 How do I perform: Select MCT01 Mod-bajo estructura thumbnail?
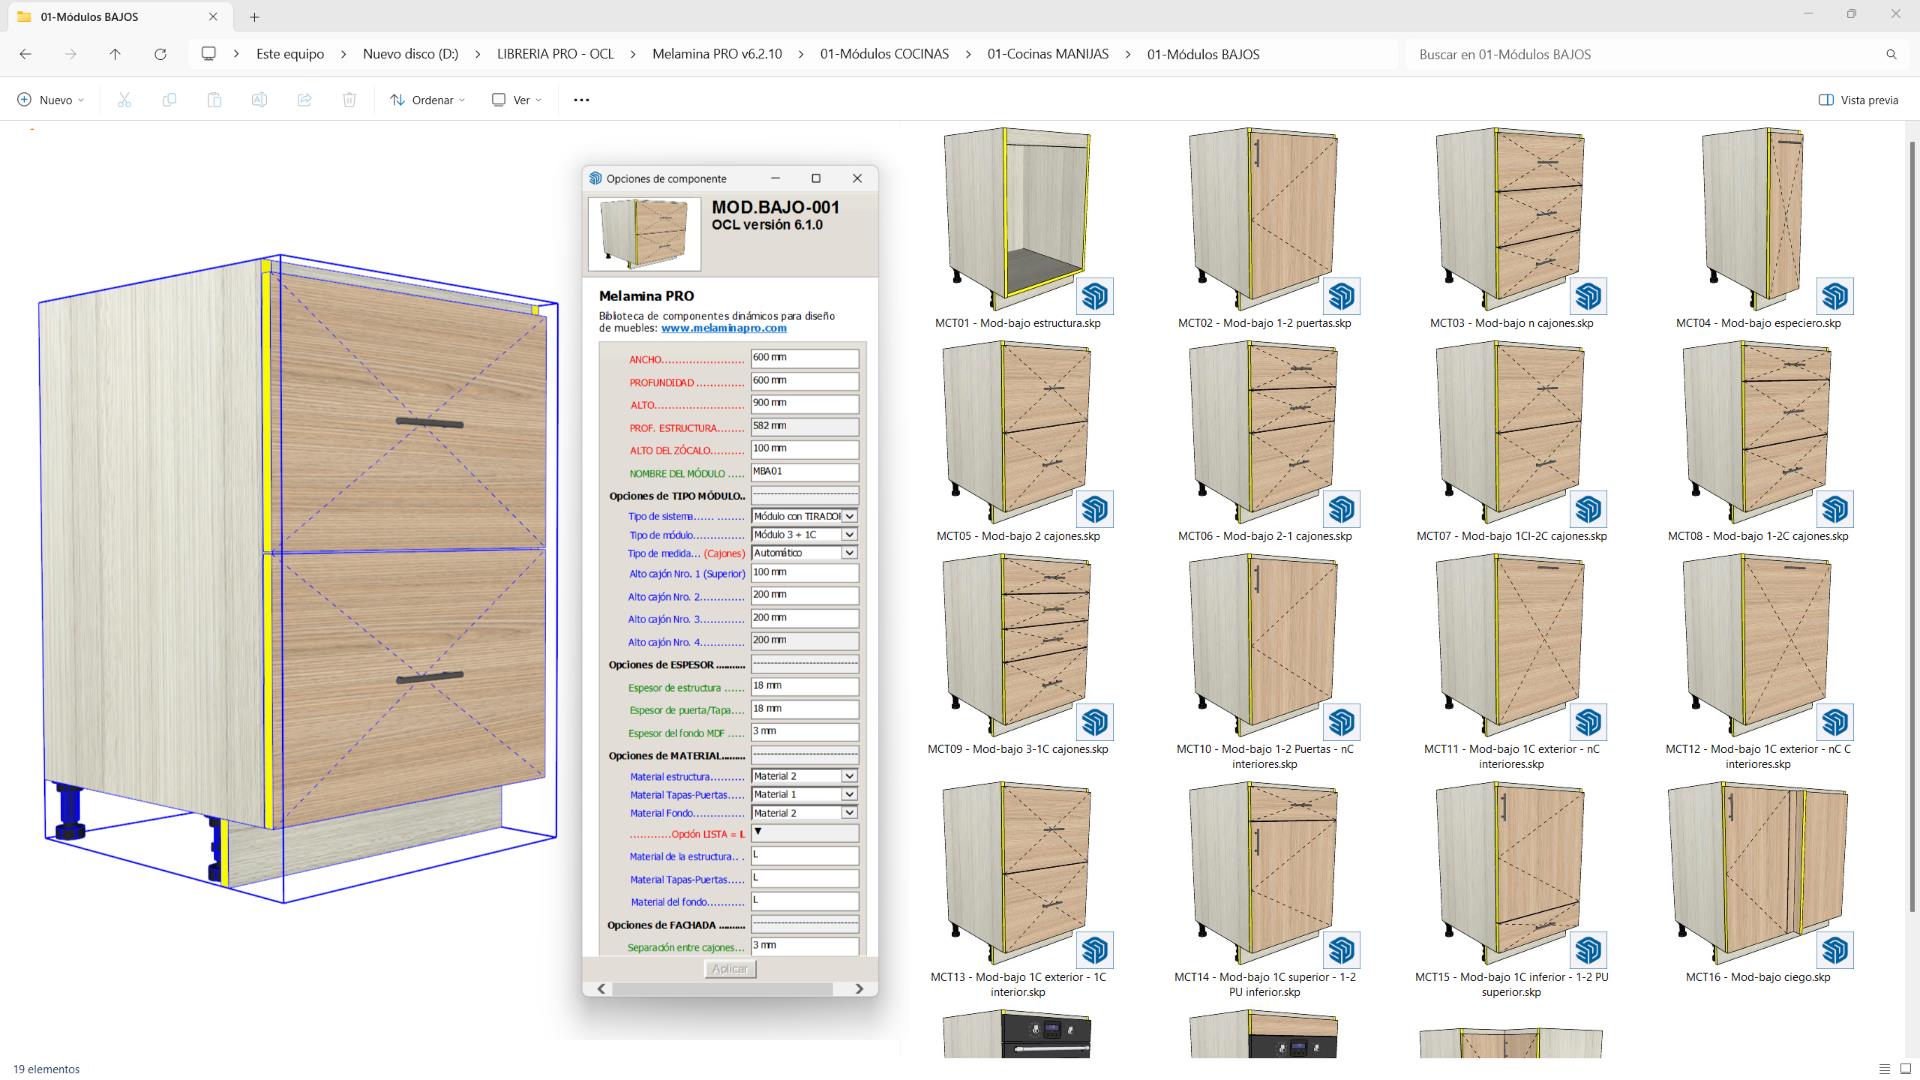pyautogui.click(x=1017, y=220)
